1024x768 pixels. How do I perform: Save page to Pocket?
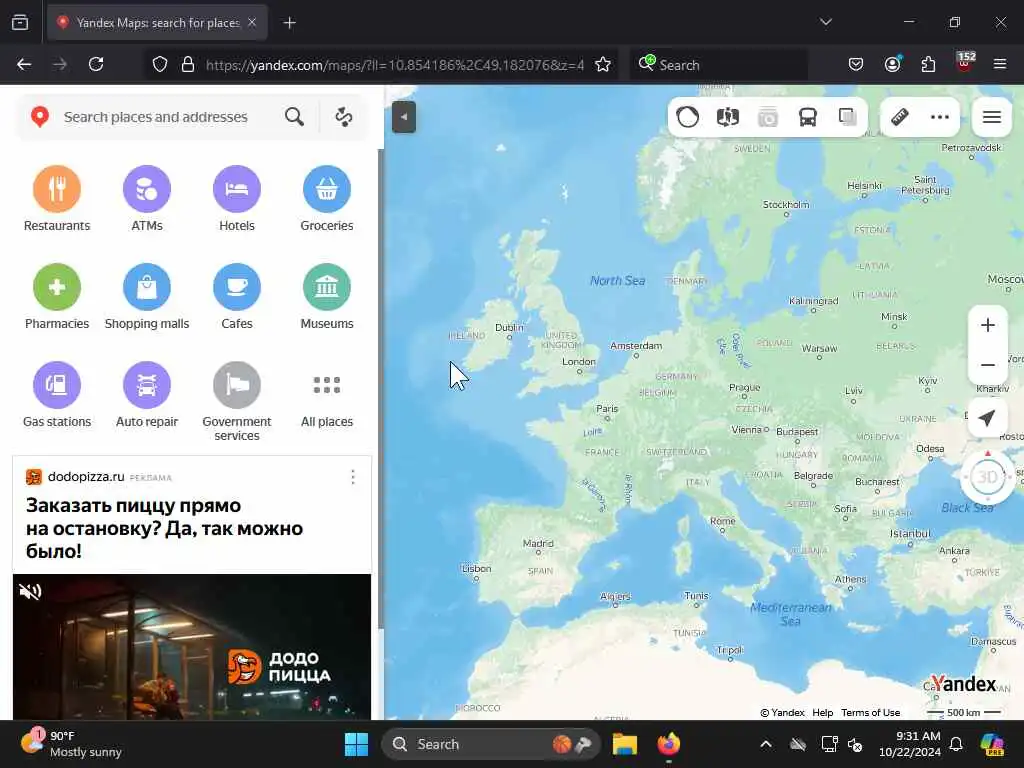click(856, 65)
